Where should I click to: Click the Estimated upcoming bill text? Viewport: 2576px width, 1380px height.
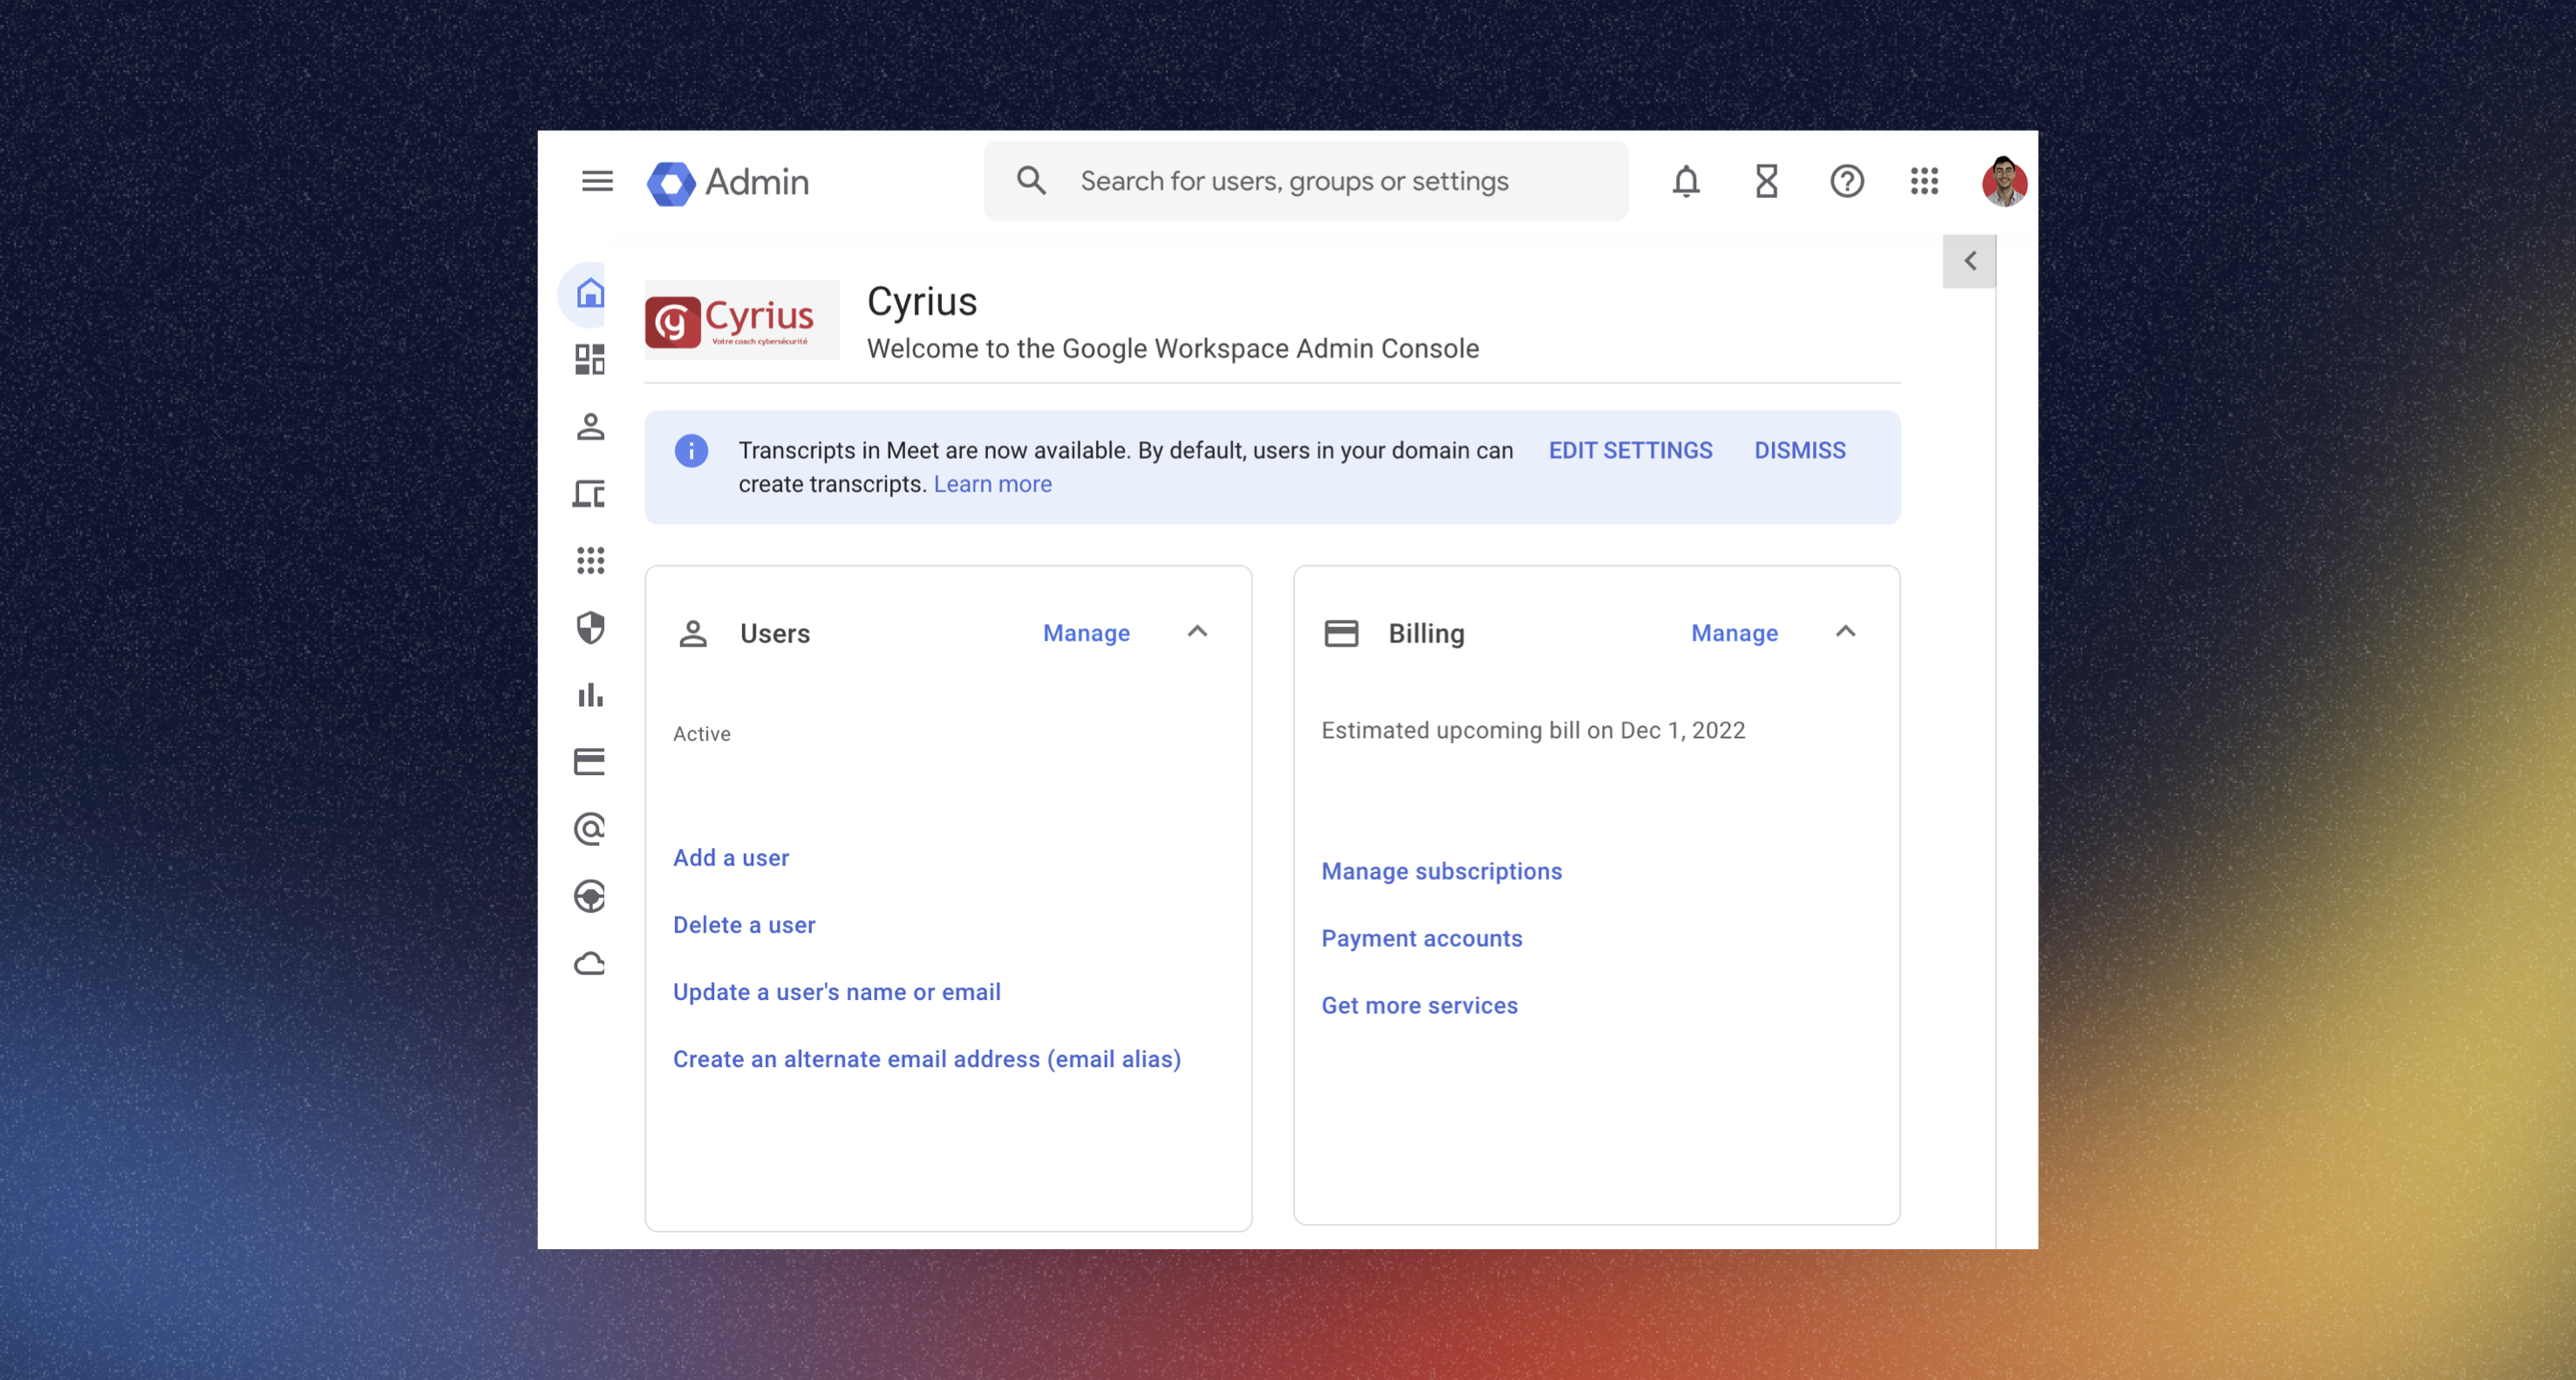(1533, 731)
